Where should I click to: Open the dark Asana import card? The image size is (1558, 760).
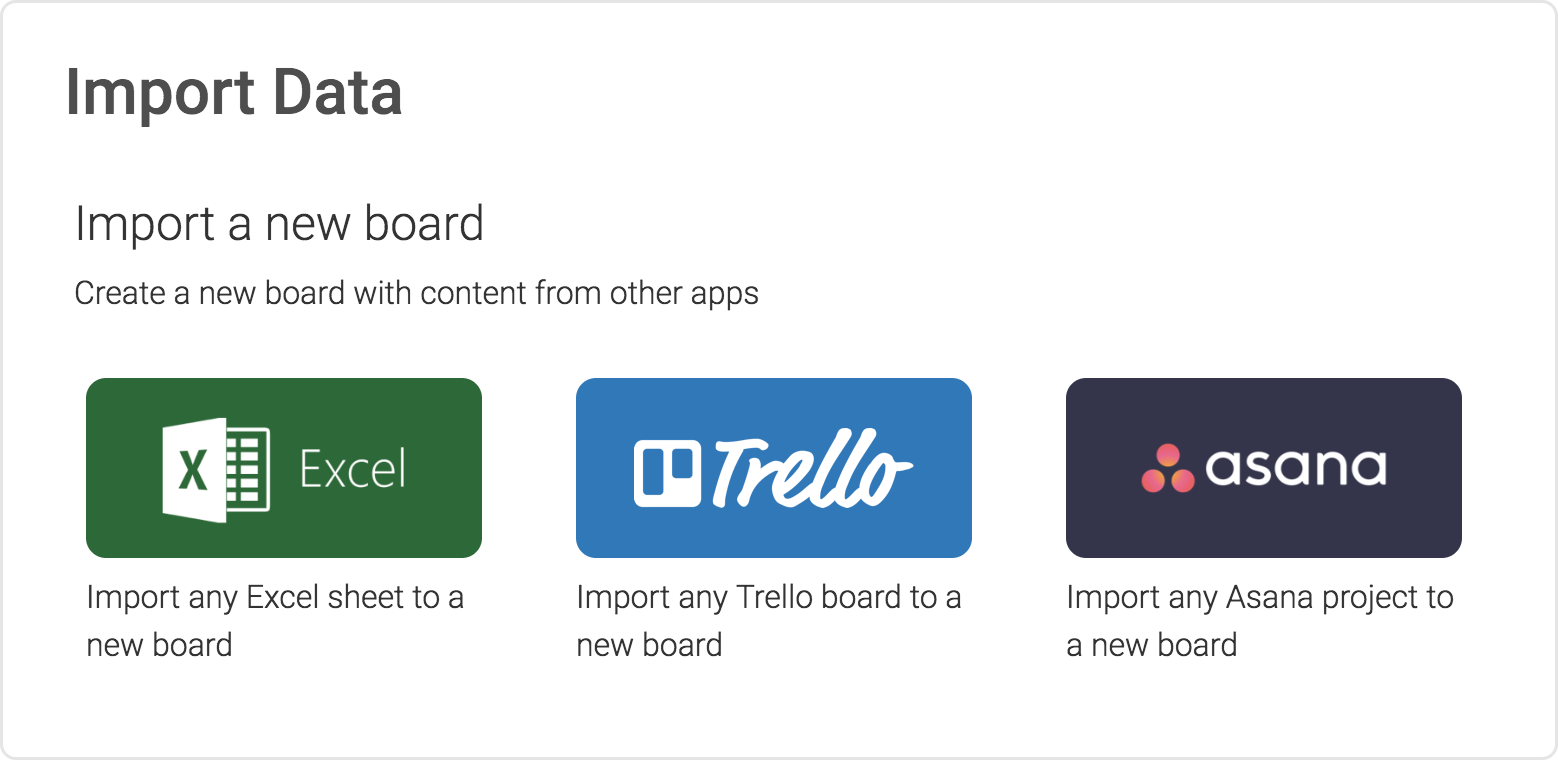tap(1264, 468)
